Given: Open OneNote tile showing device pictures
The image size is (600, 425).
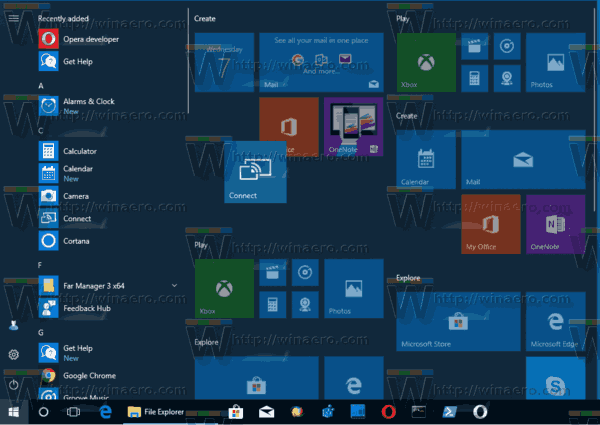Looking at the screenshot, I should click(x=354, y=126).
